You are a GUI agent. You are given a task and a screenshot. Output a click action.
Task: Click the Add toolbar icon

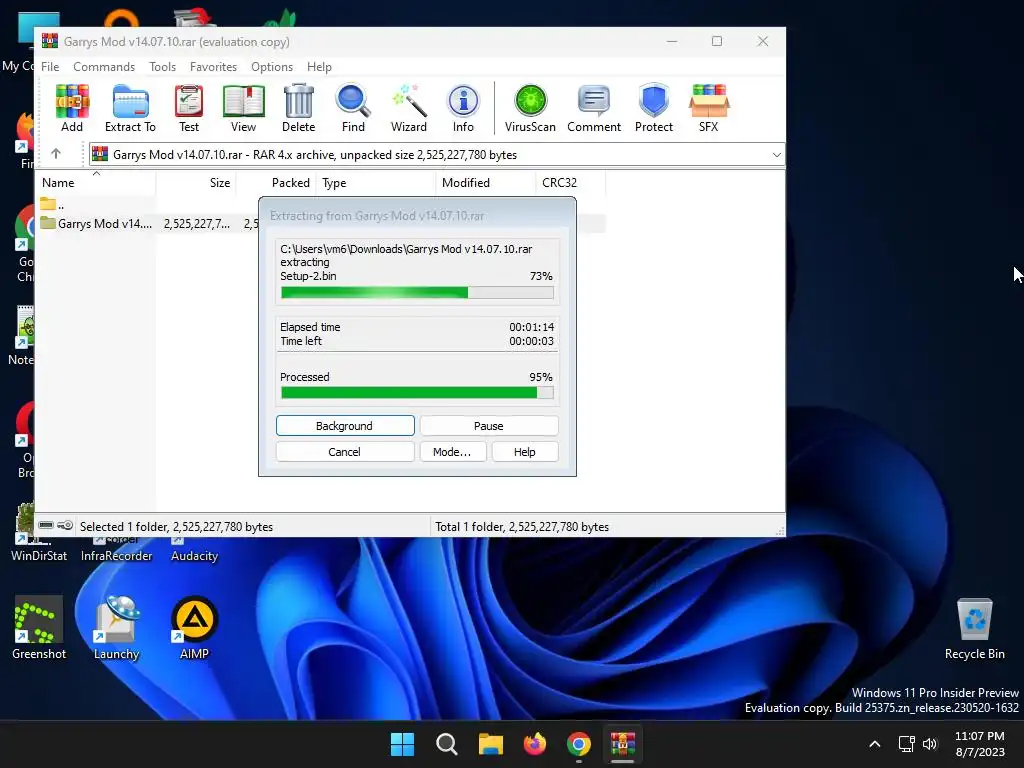pos(72,108)
